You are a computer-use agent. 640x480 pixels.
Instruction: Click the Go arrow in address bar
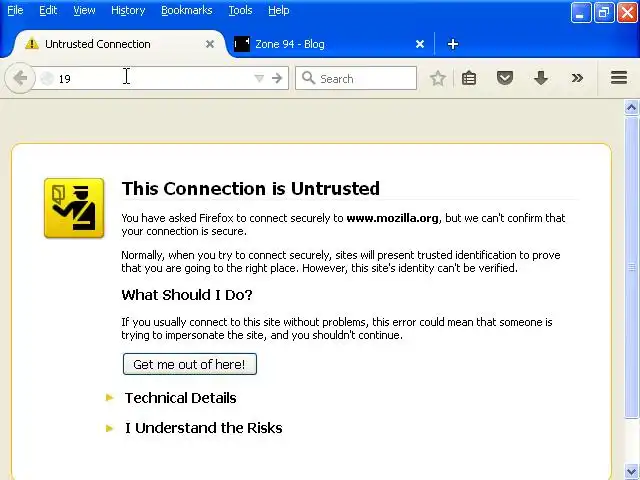pyautogui.click(x=277, y=78)
